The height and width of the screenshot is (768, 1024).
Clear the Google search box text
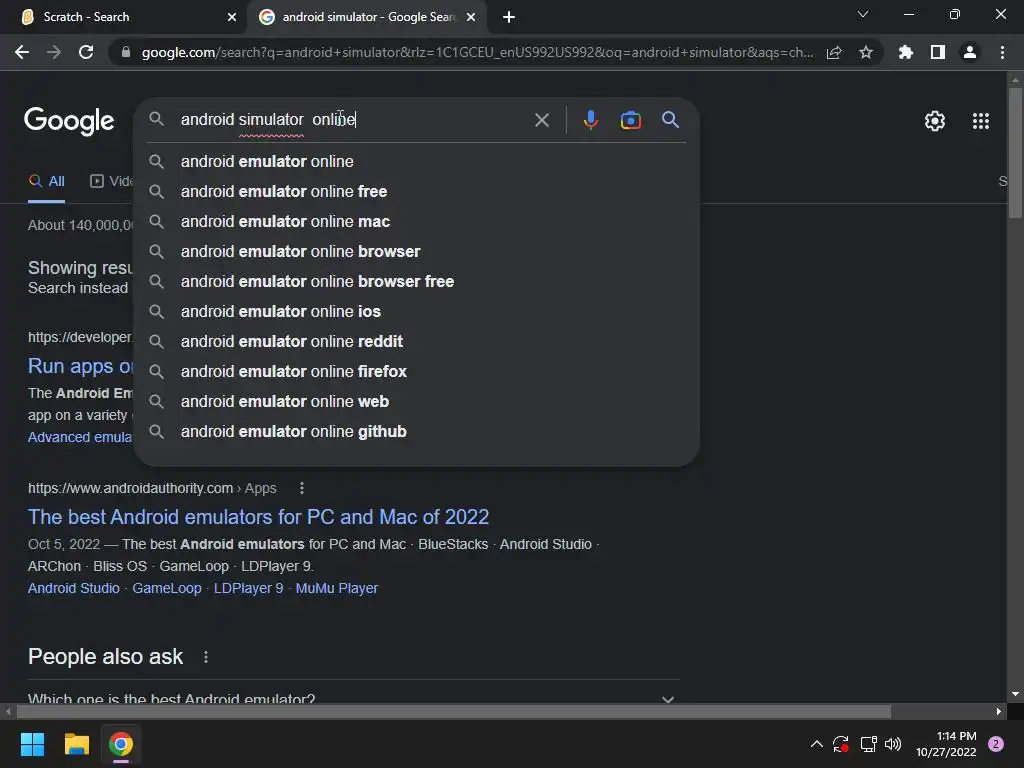coord(541,120)
